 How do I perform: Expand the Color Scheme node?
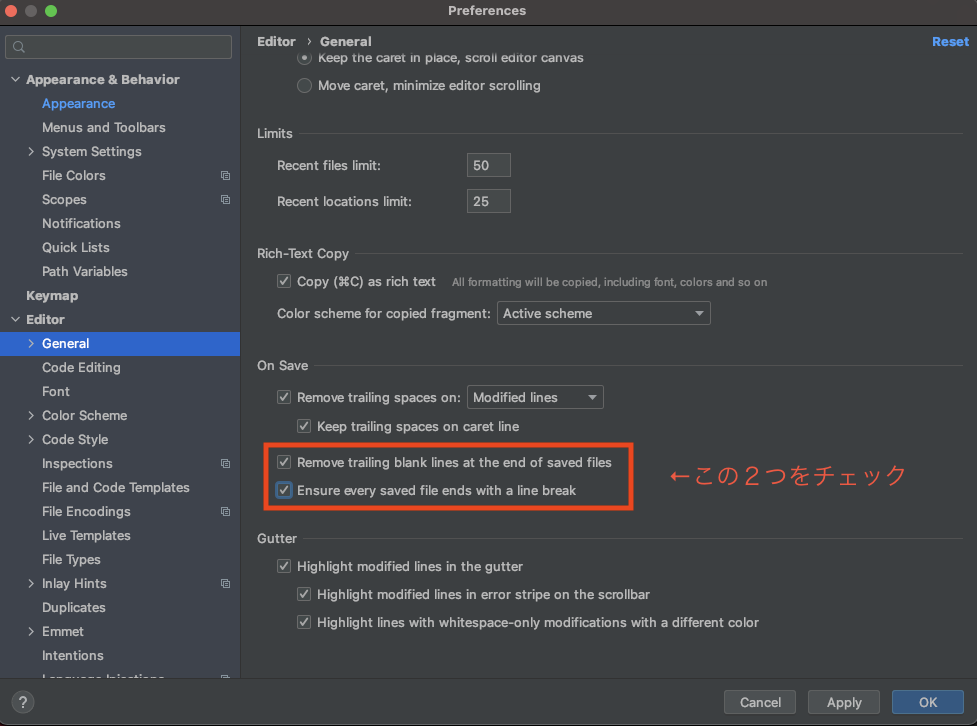[31, 416]
